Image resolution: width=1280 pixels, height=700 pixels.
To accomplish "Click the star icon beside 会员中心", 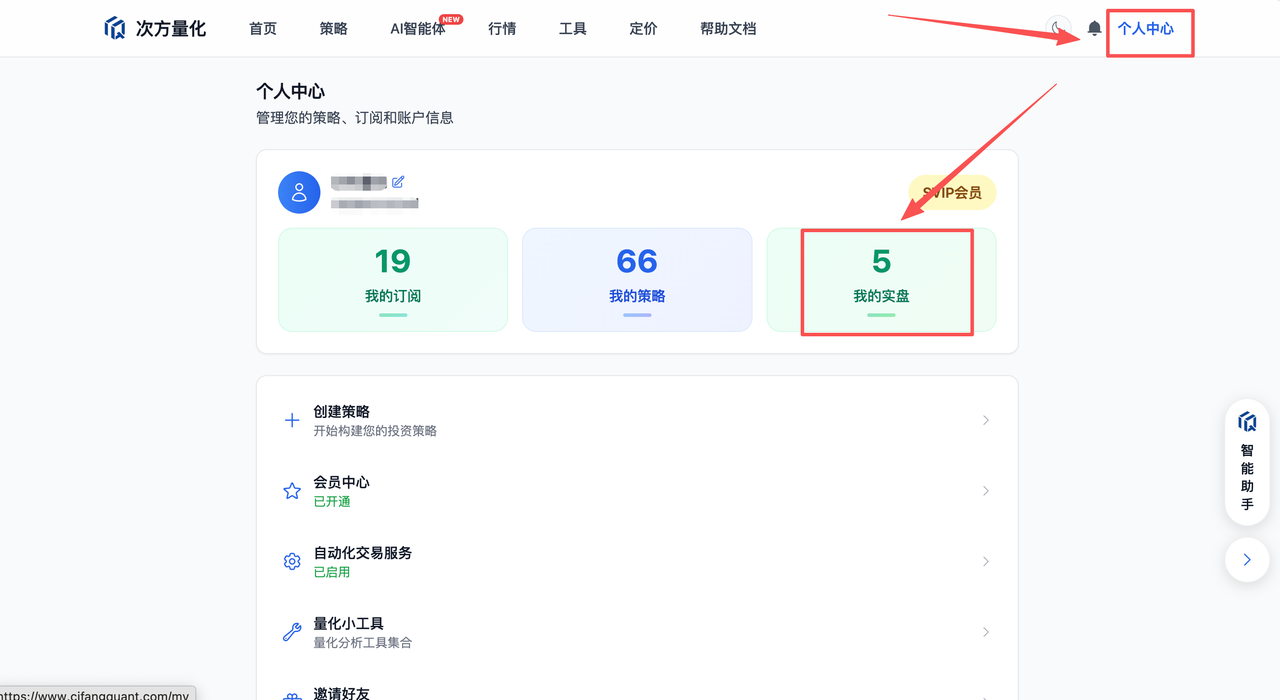I will [x=292, y=491].
